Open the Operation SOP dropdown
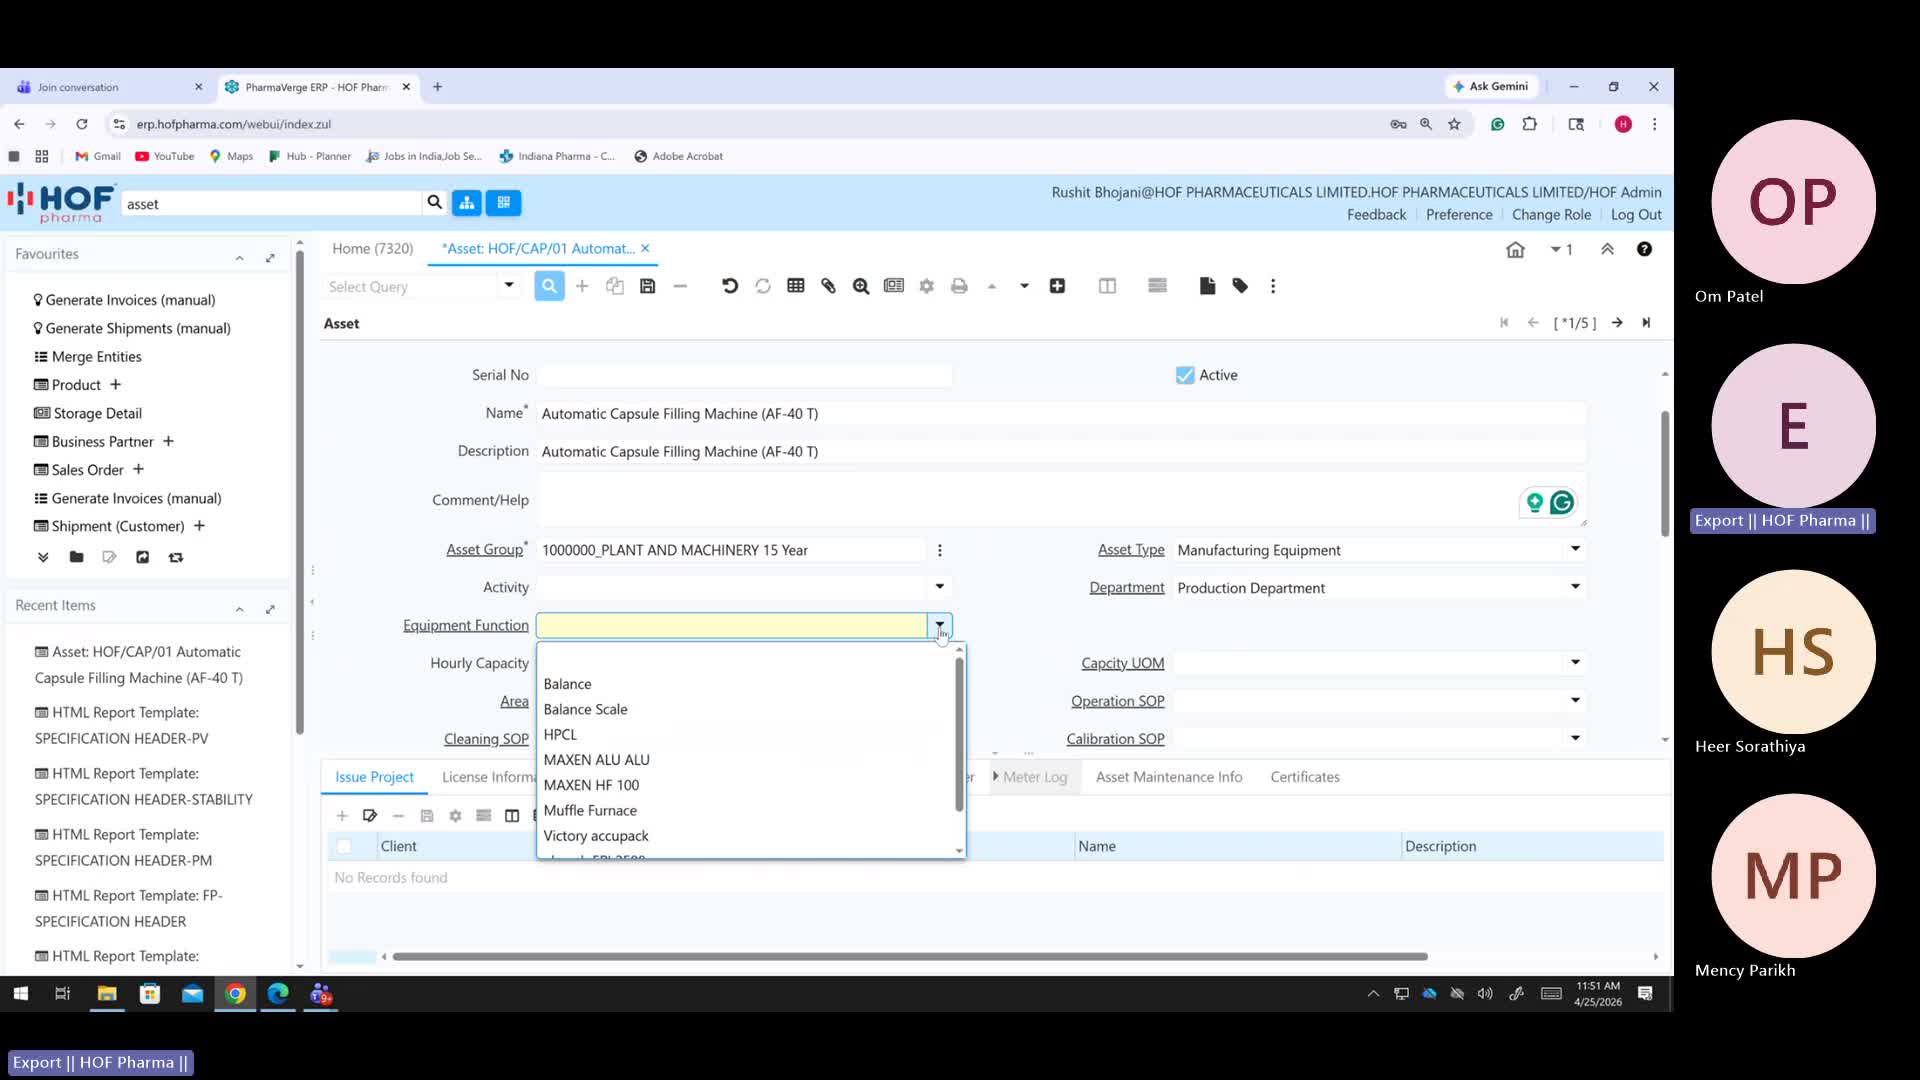Screen dimensions: 1920x1080 1575,701
